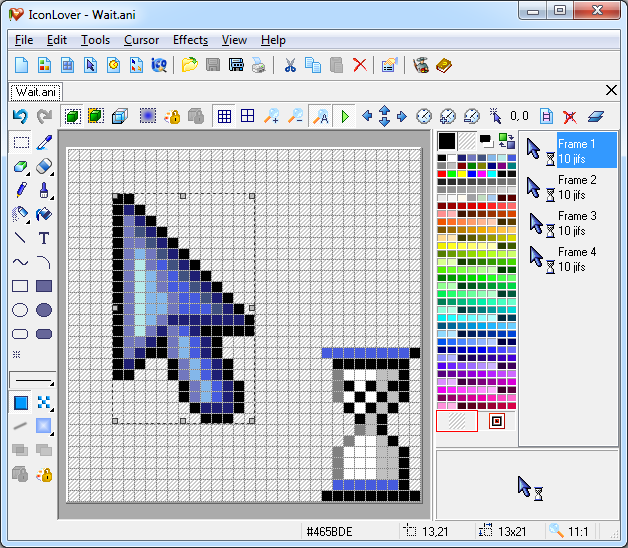628x548 pixels.
Task: Open the Edit menu
Action: point(57,40)
